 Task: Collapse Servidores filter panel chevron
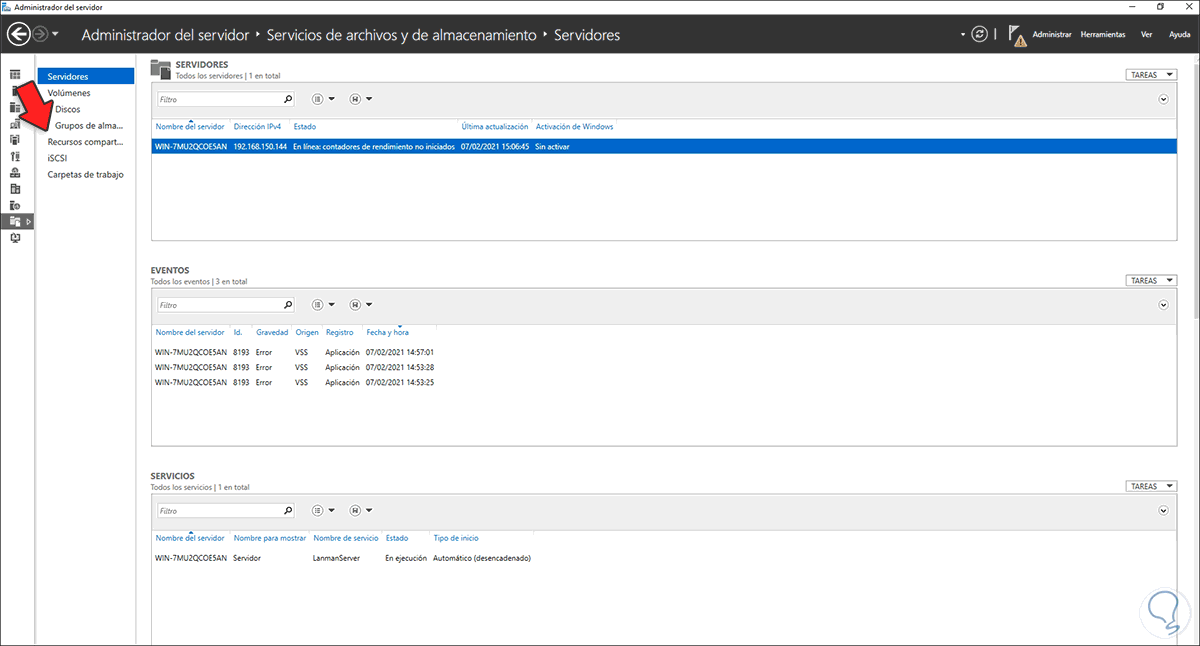1164,99
